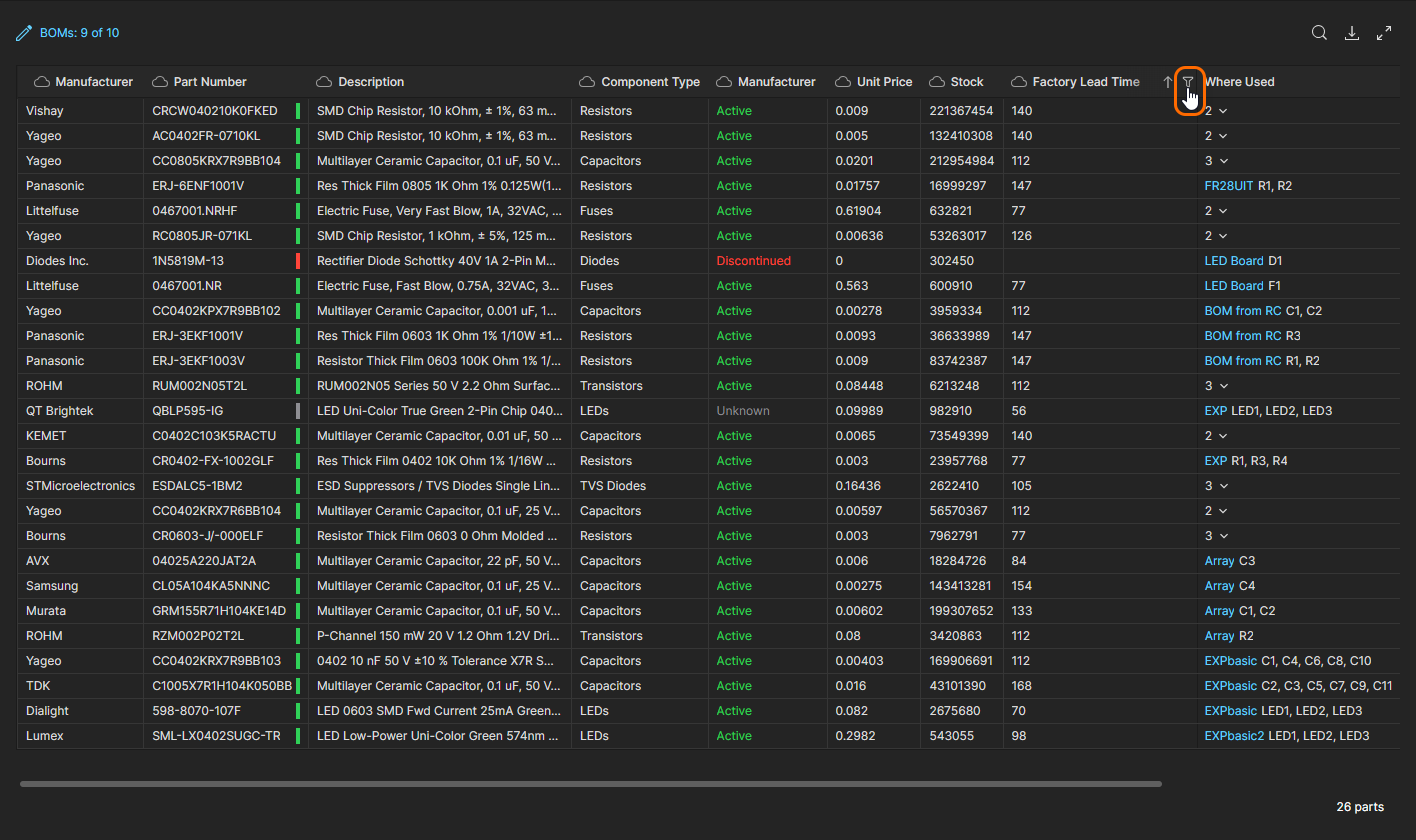Select Diodes Inc. manufacturer cell
1416x840 pixels.
click(57, 261)
